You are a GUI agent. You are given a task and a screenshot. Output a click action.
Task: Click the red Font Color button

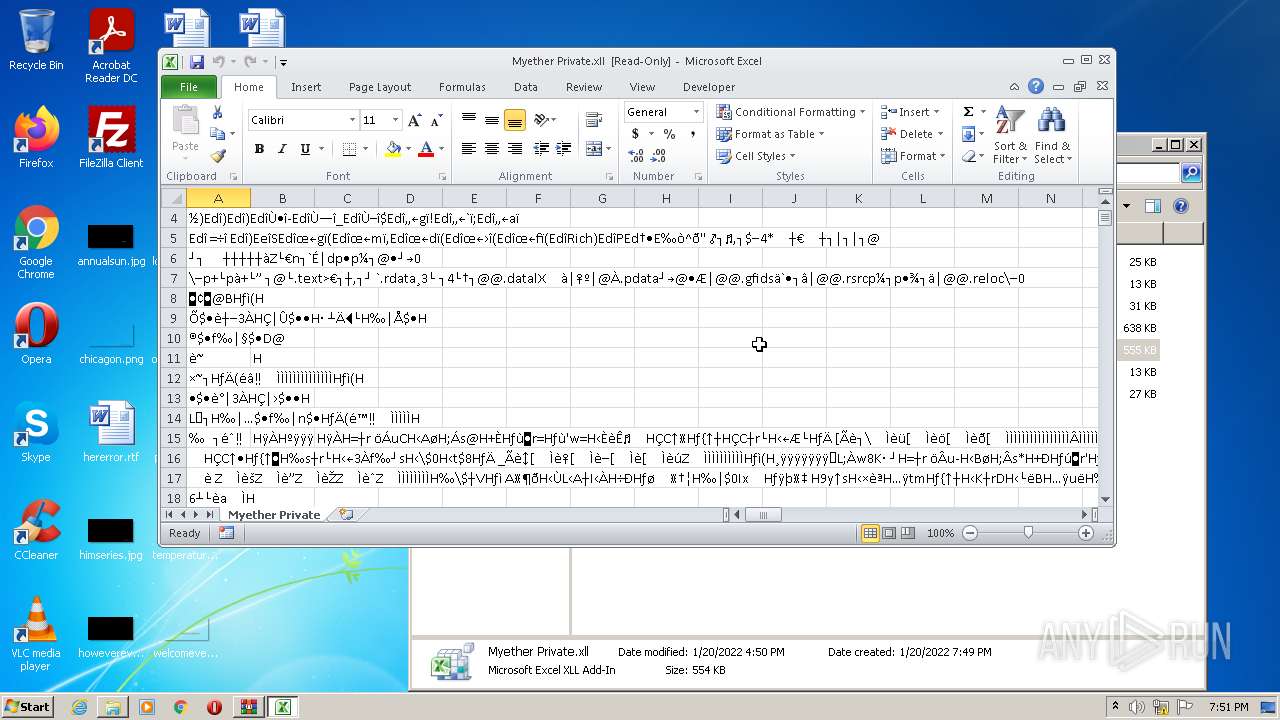[426, 149]
